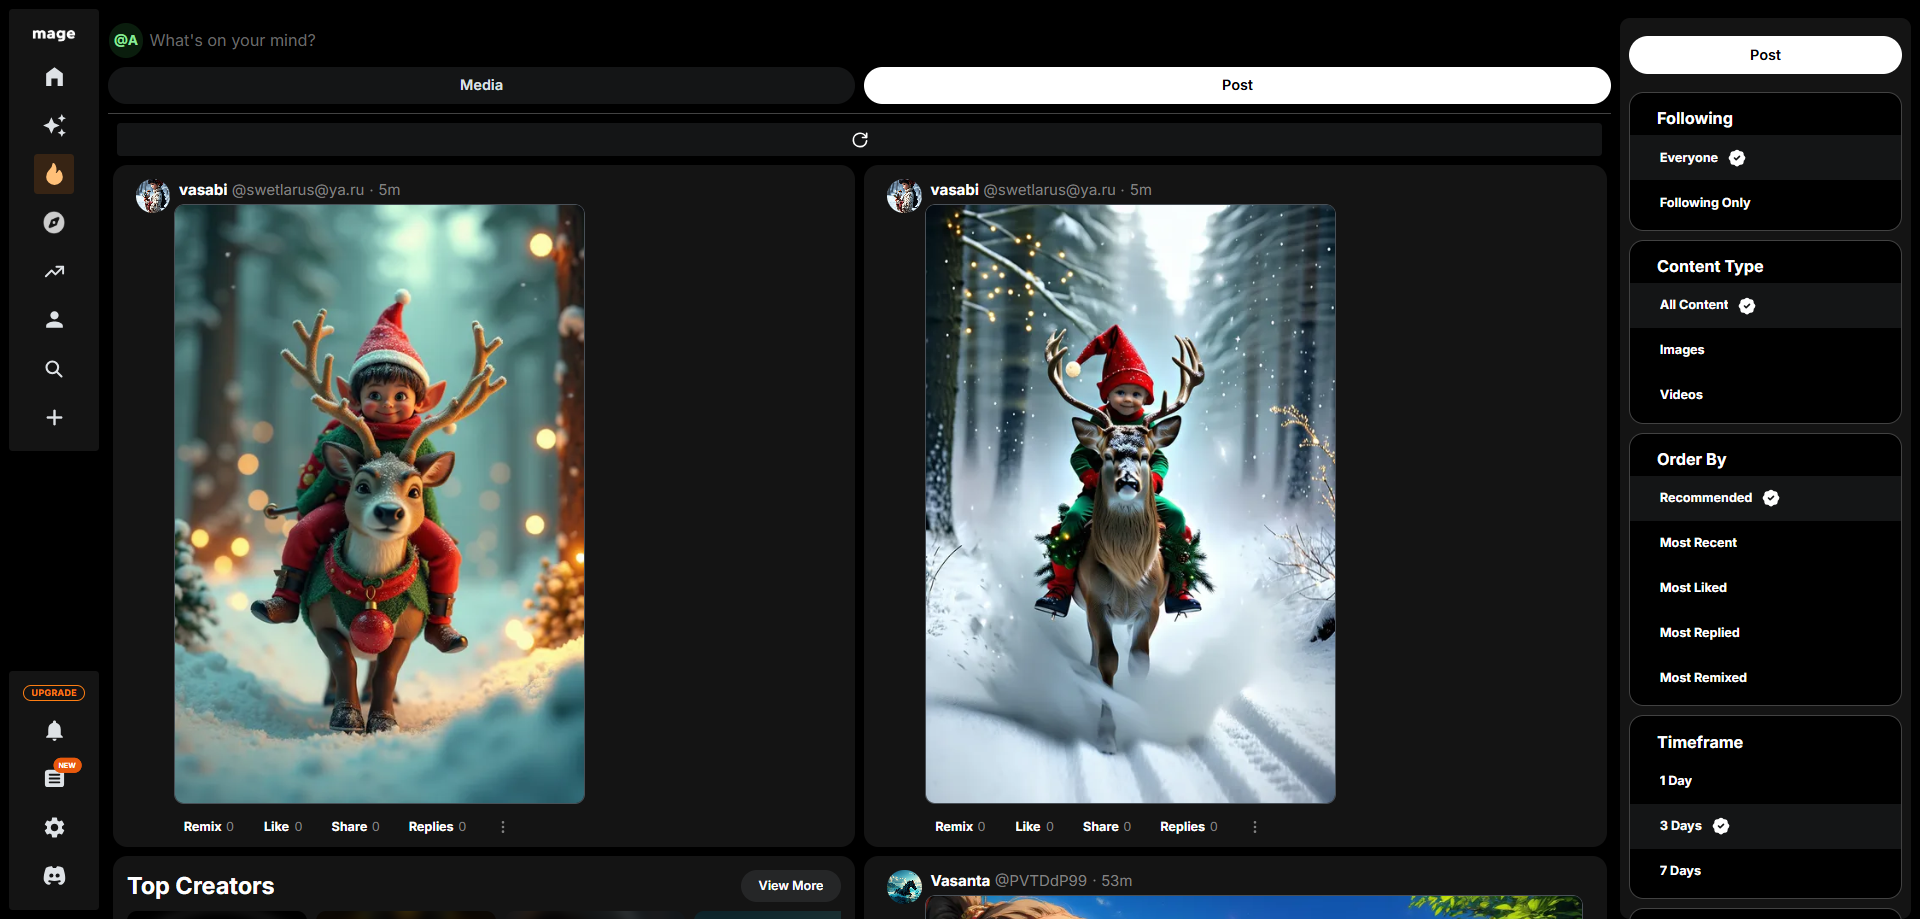Screen dimensions: 1920x919
Task: Open the sparkles Create icon
Action: [54, 126]
